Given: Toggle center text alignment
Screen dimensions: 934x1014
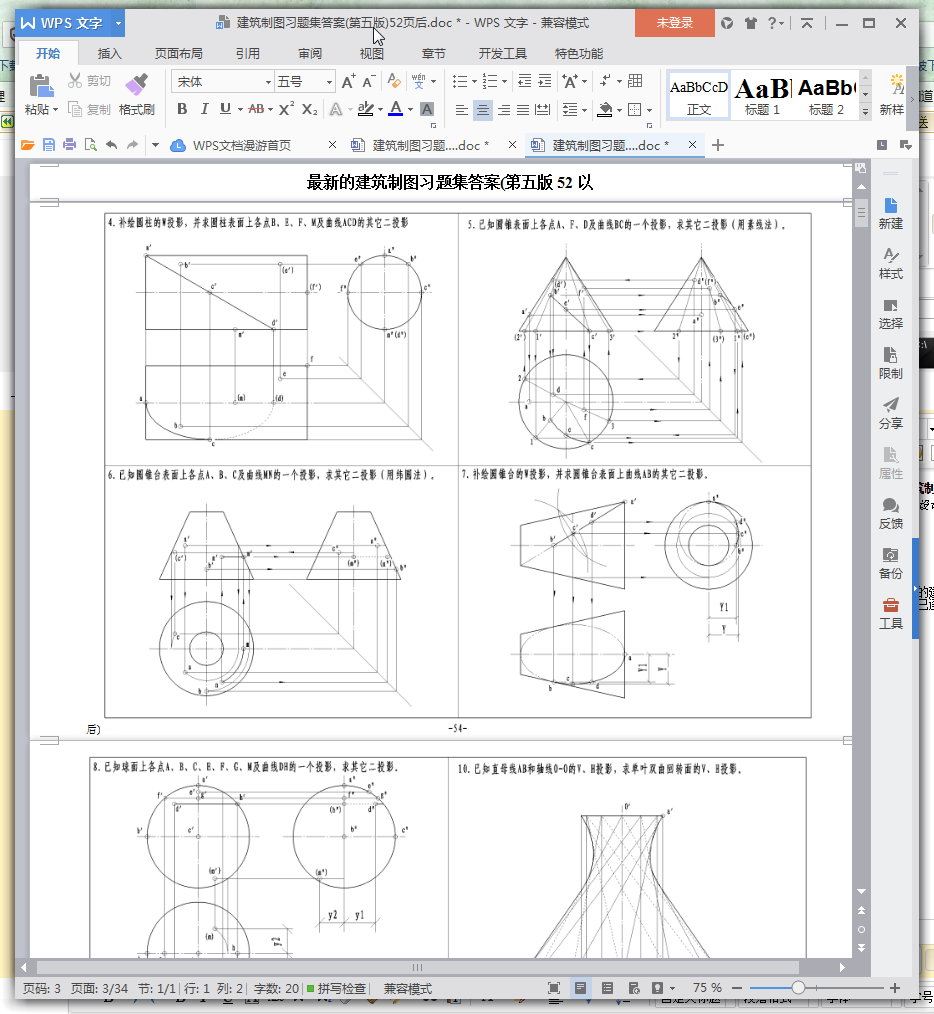Looking at the screenshot, I should tap(483, 110).
